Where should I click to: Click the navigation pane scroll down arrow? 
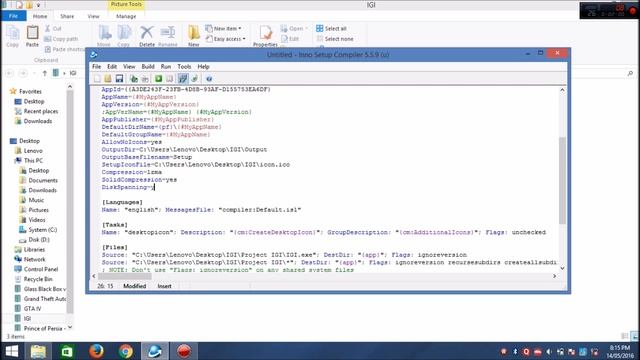pos(70,327)
